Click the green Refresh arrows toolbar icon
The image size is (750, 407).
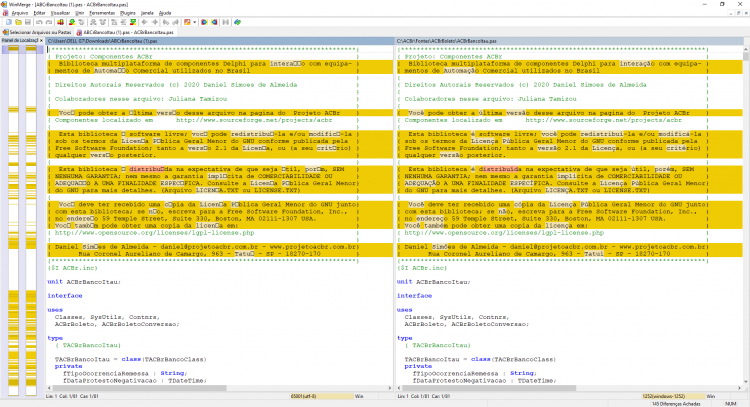(238, 22)
